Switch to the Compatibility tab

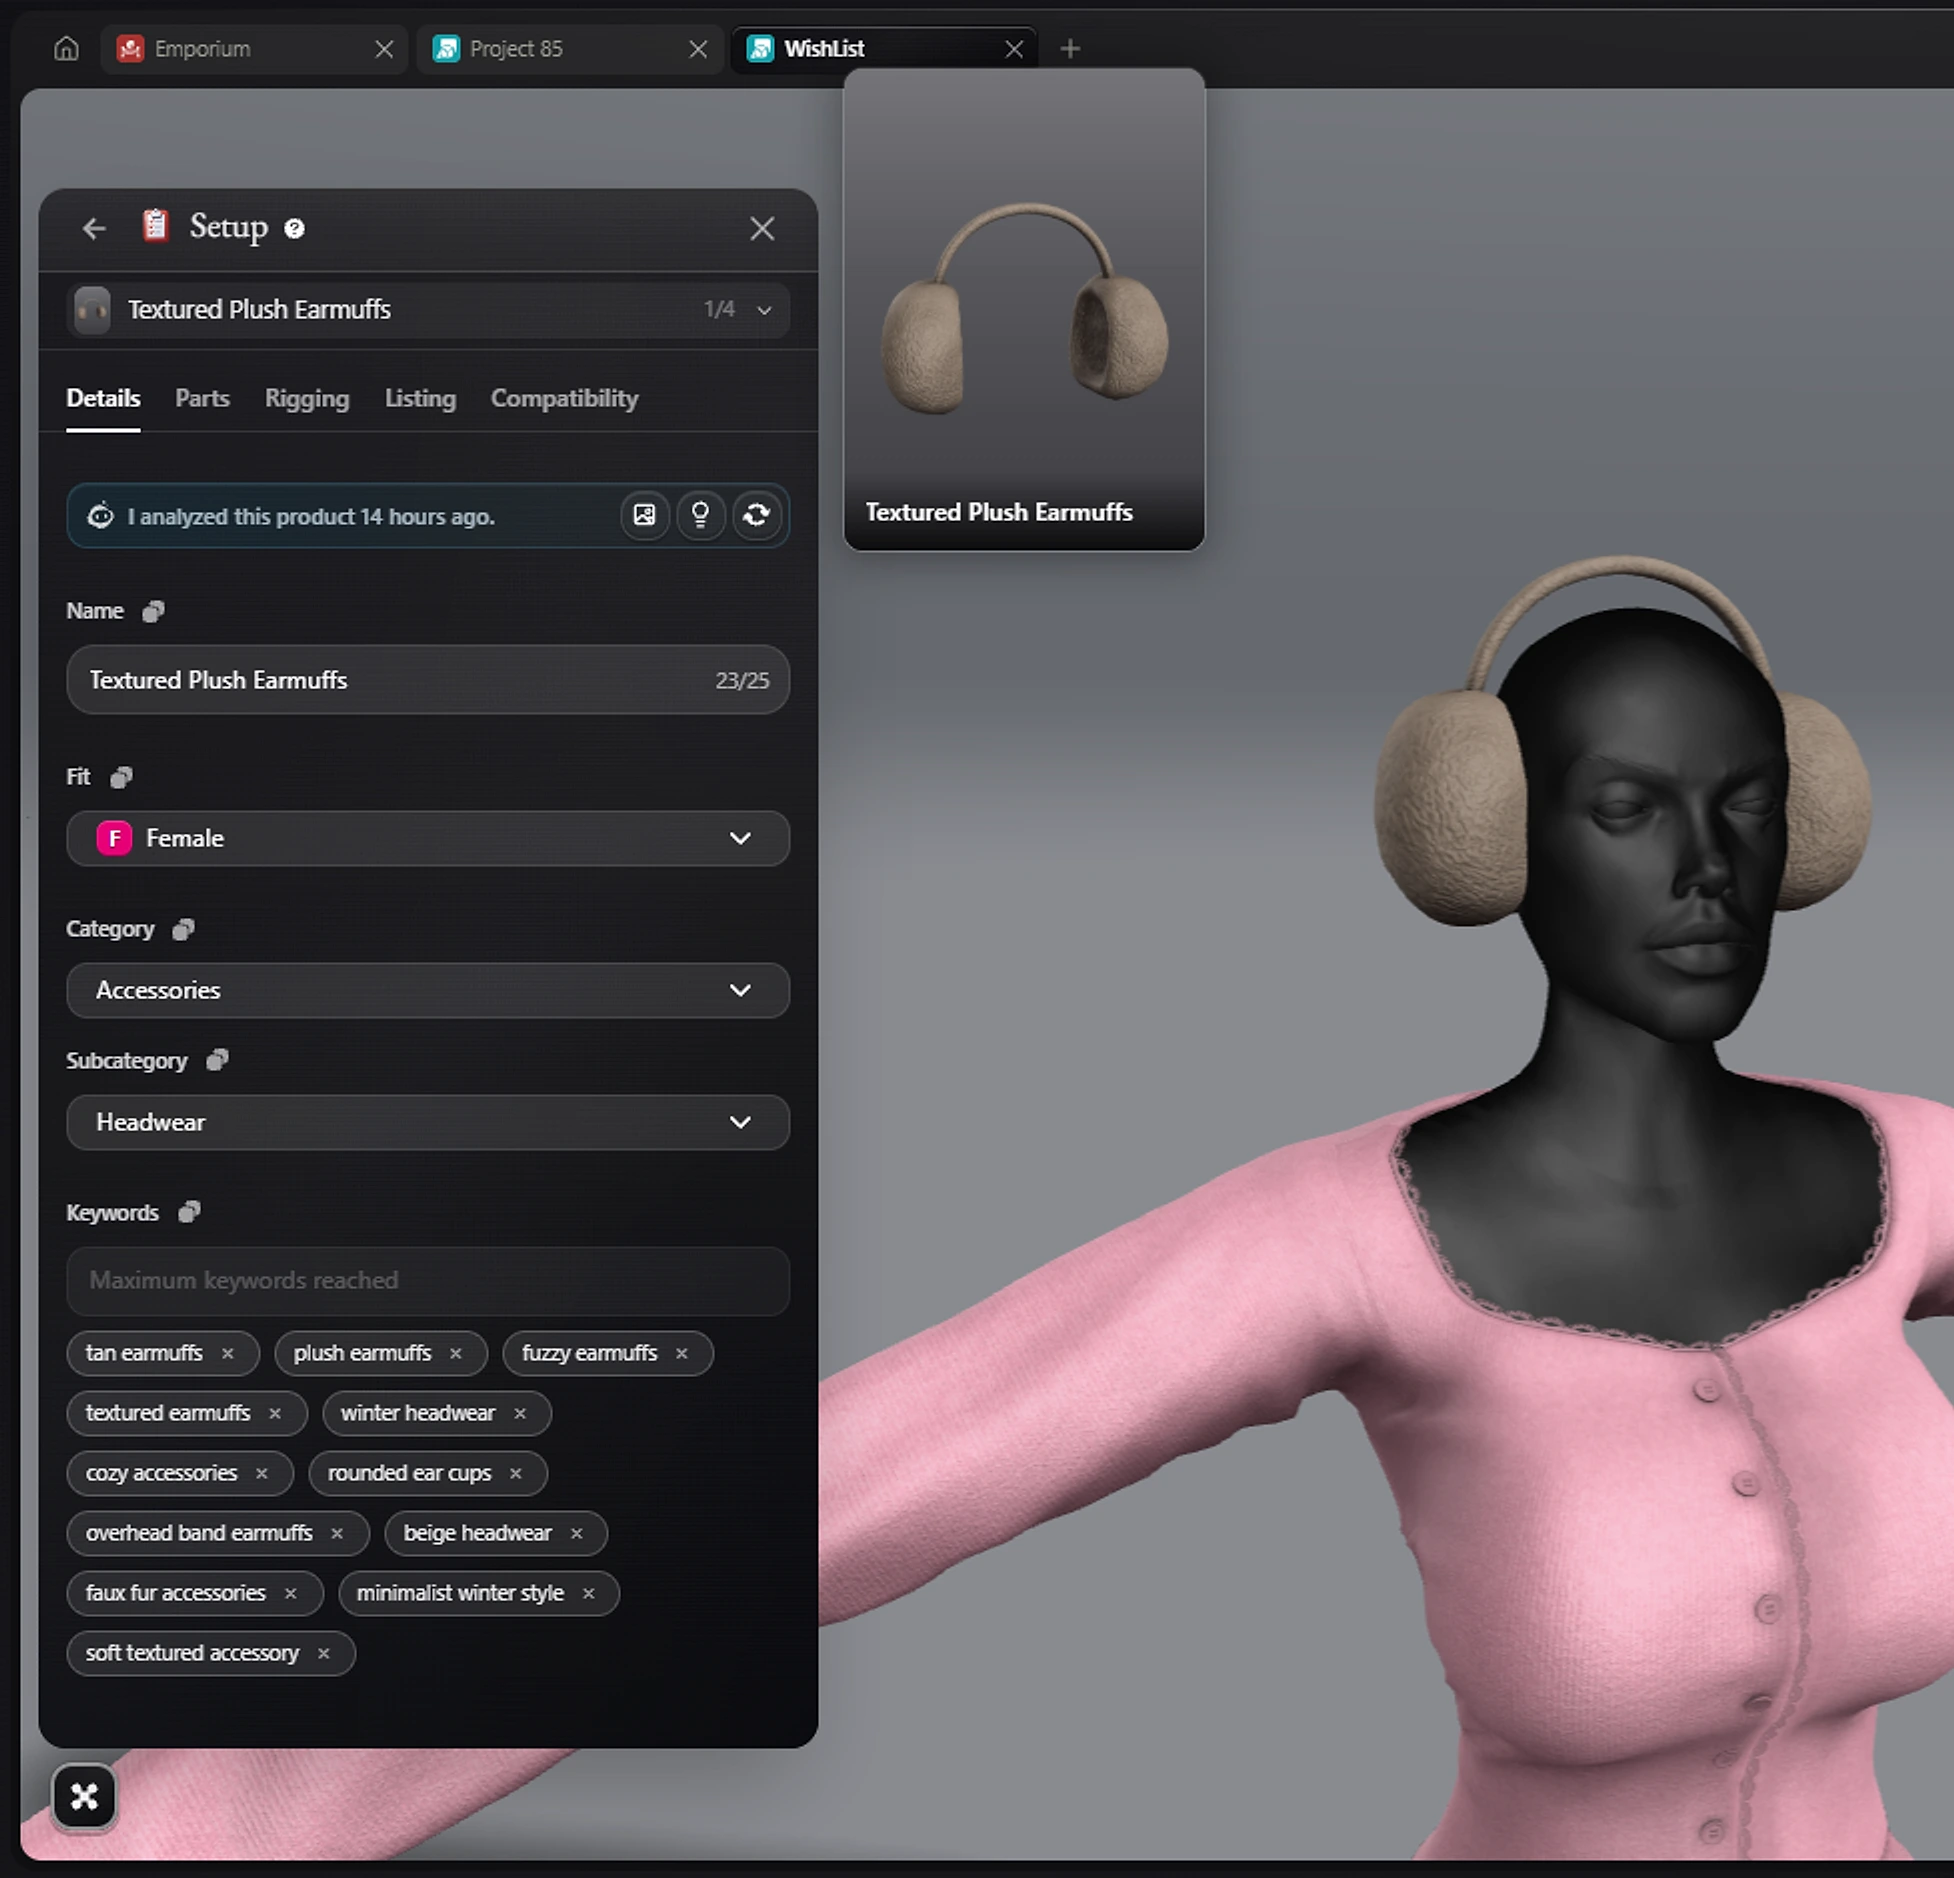click(564, 398)
